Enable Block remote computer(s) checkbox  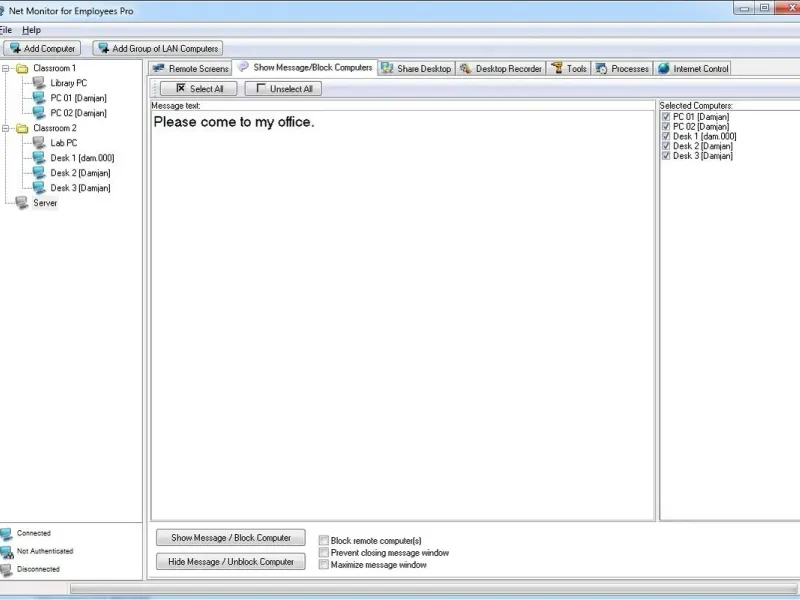[x=323, y=540]
